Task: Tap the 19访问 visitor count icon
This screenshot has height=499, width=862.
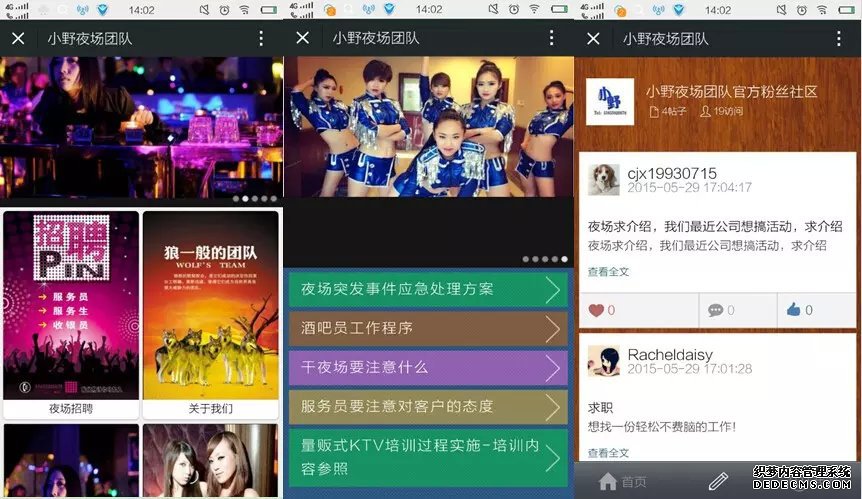Action: click(705, 112)
